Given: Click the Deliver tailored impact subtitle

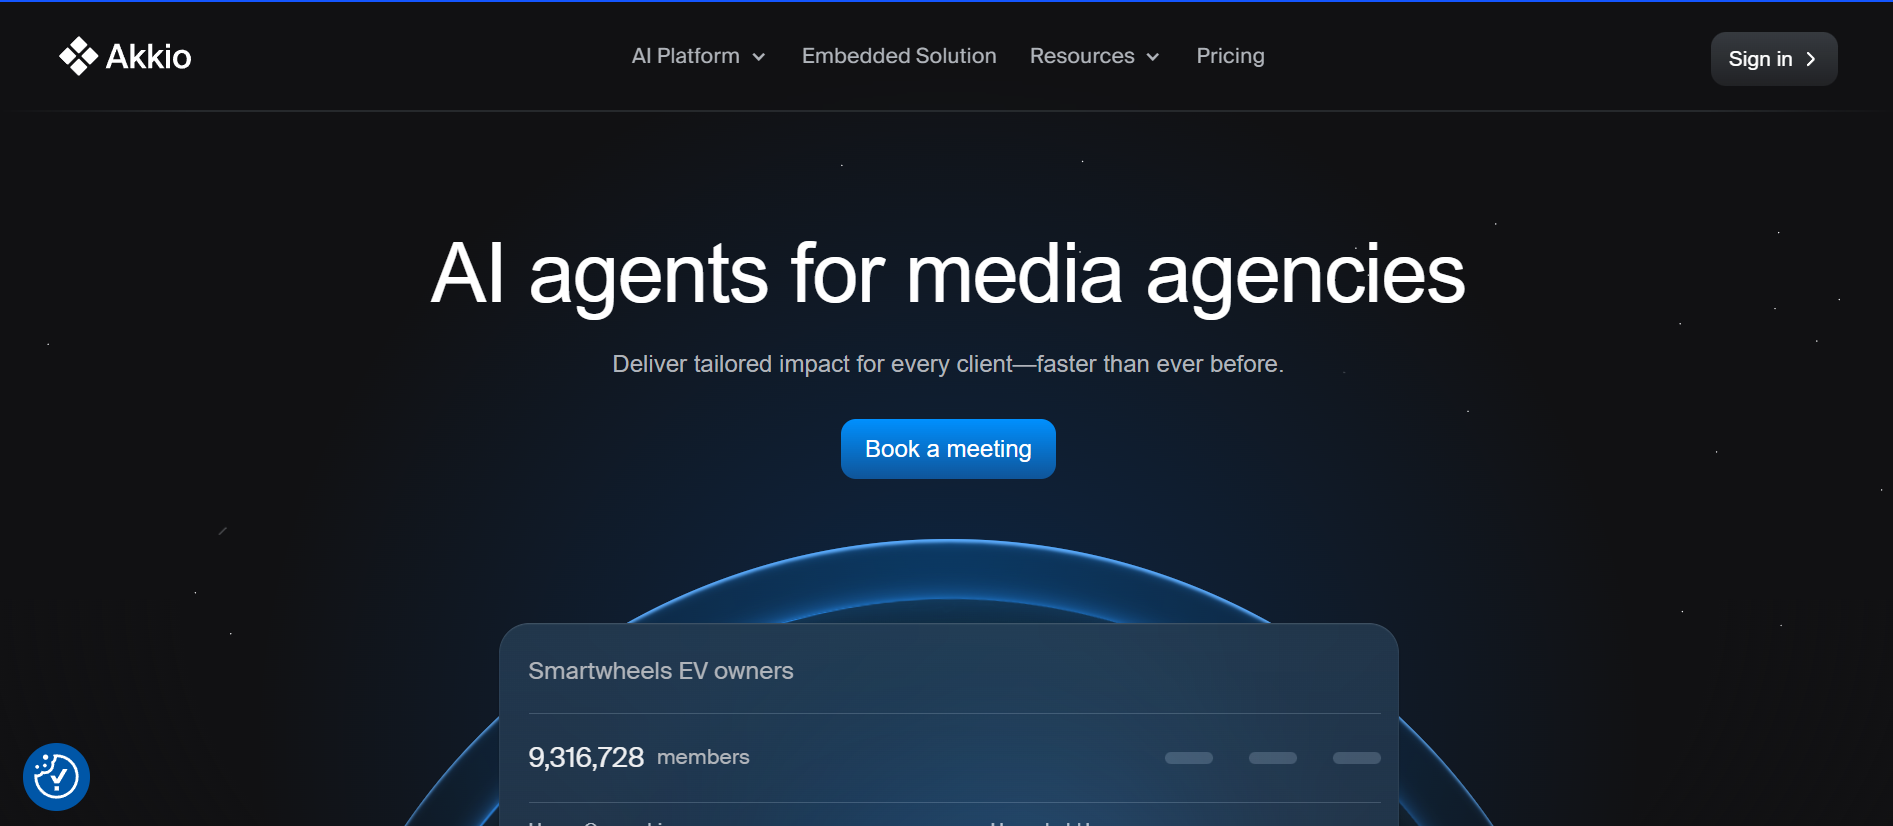Looking at the screenshot, I should 948,364.
